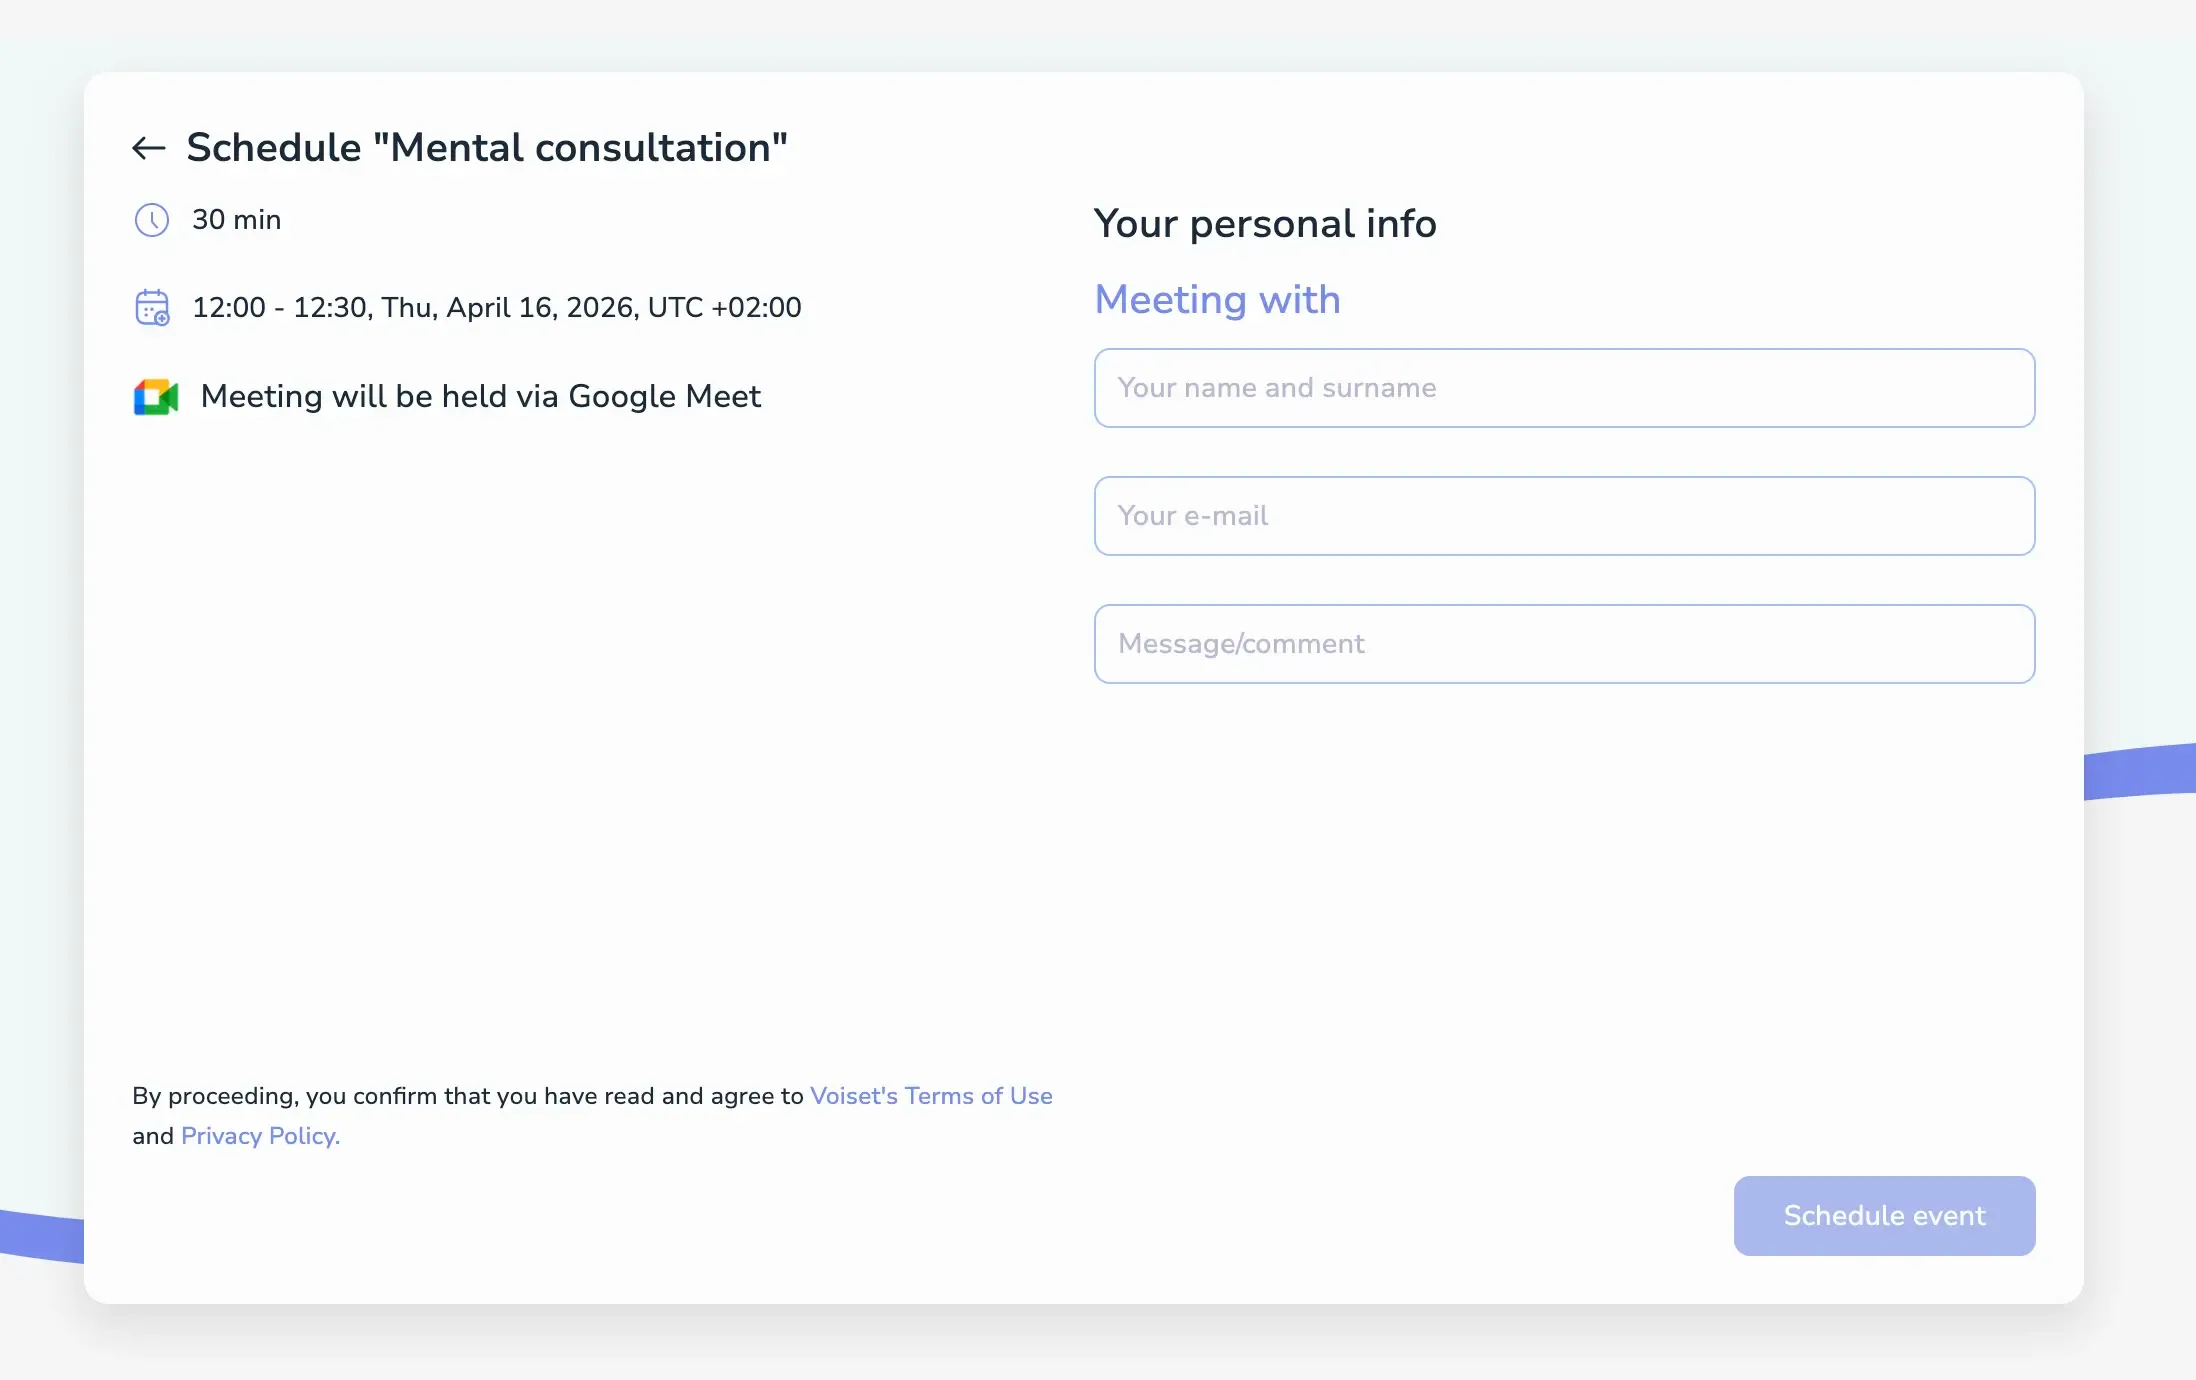Viewport: 2196px width, 1380px height.
Task: Click the "30 min" duration text
Action: 236,220
